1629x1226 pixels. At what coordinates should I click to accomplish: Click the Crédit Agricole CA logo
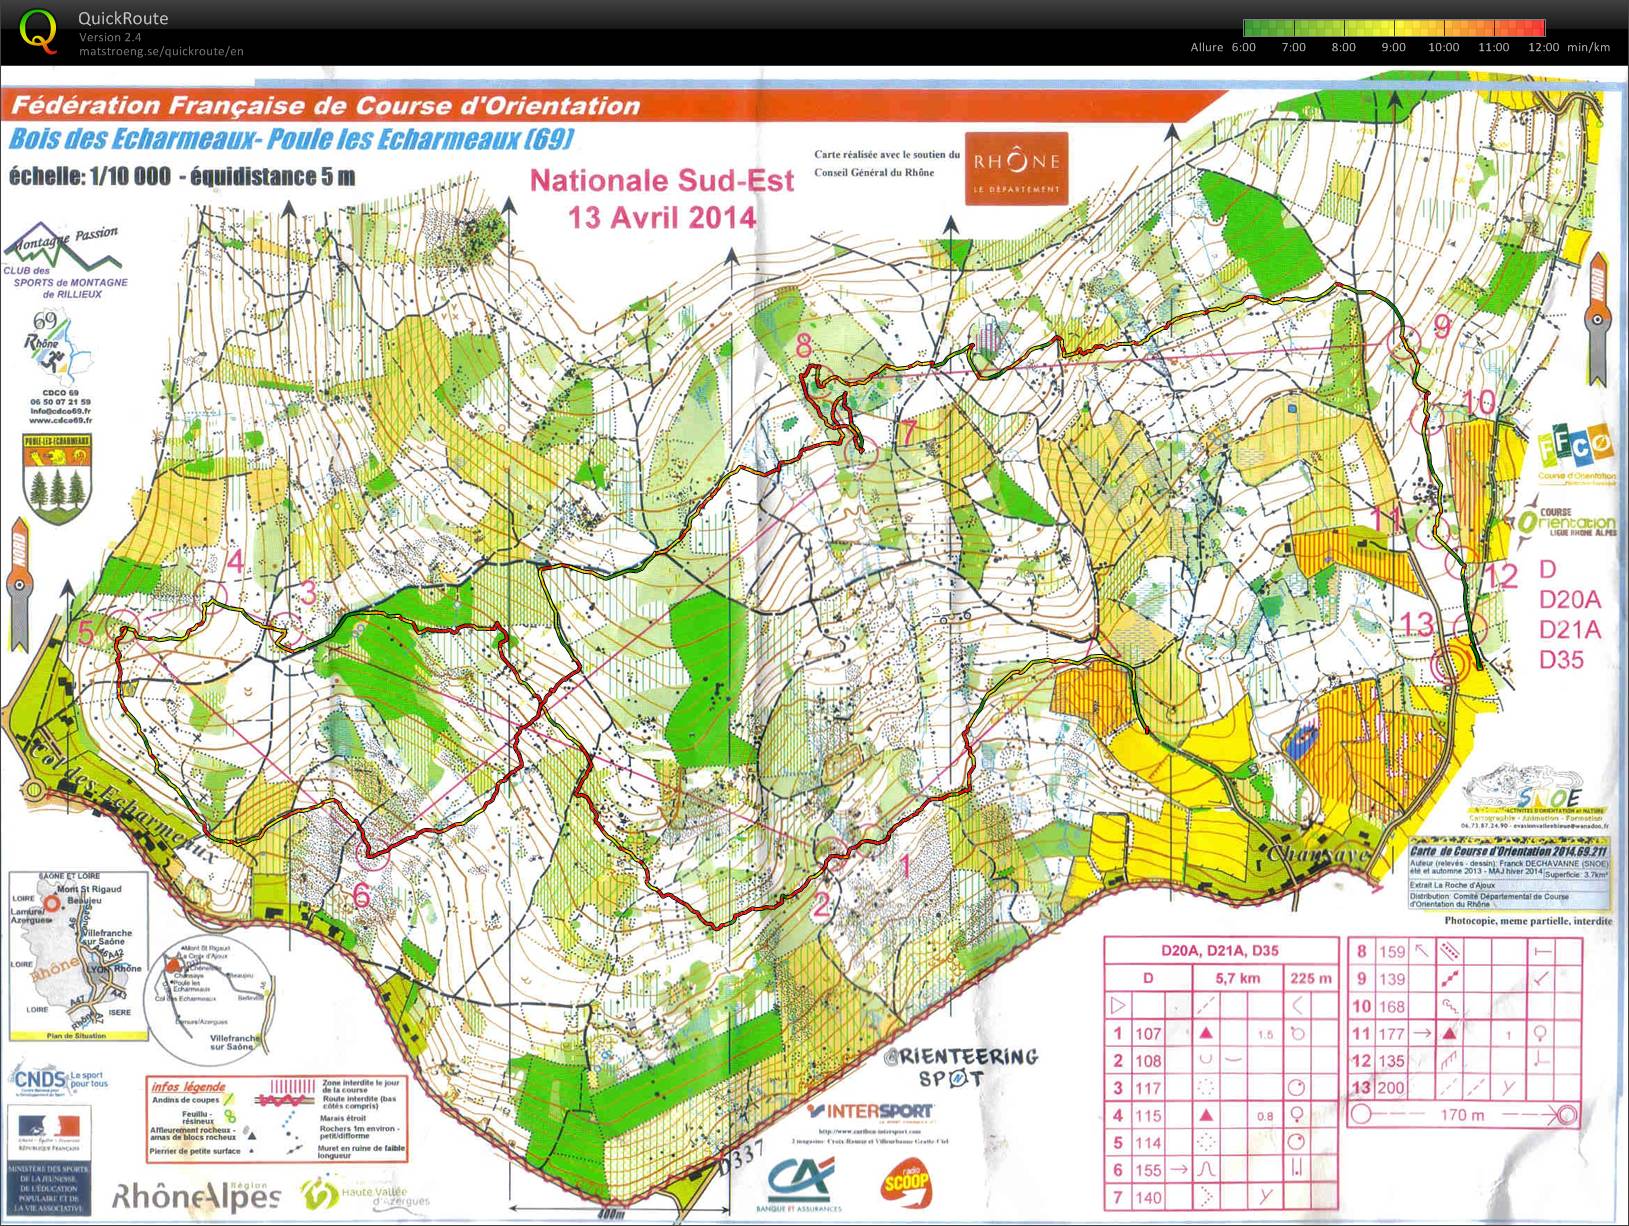point(800,1183)
